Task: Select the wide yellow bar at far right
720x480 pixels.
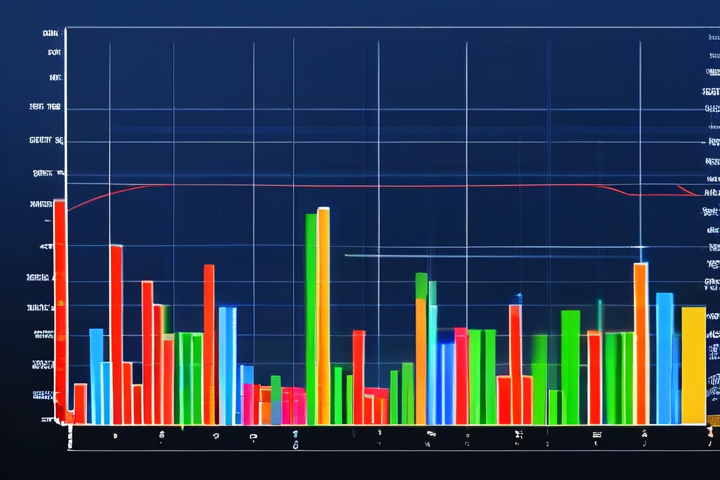Action: (x=693, y=365)
